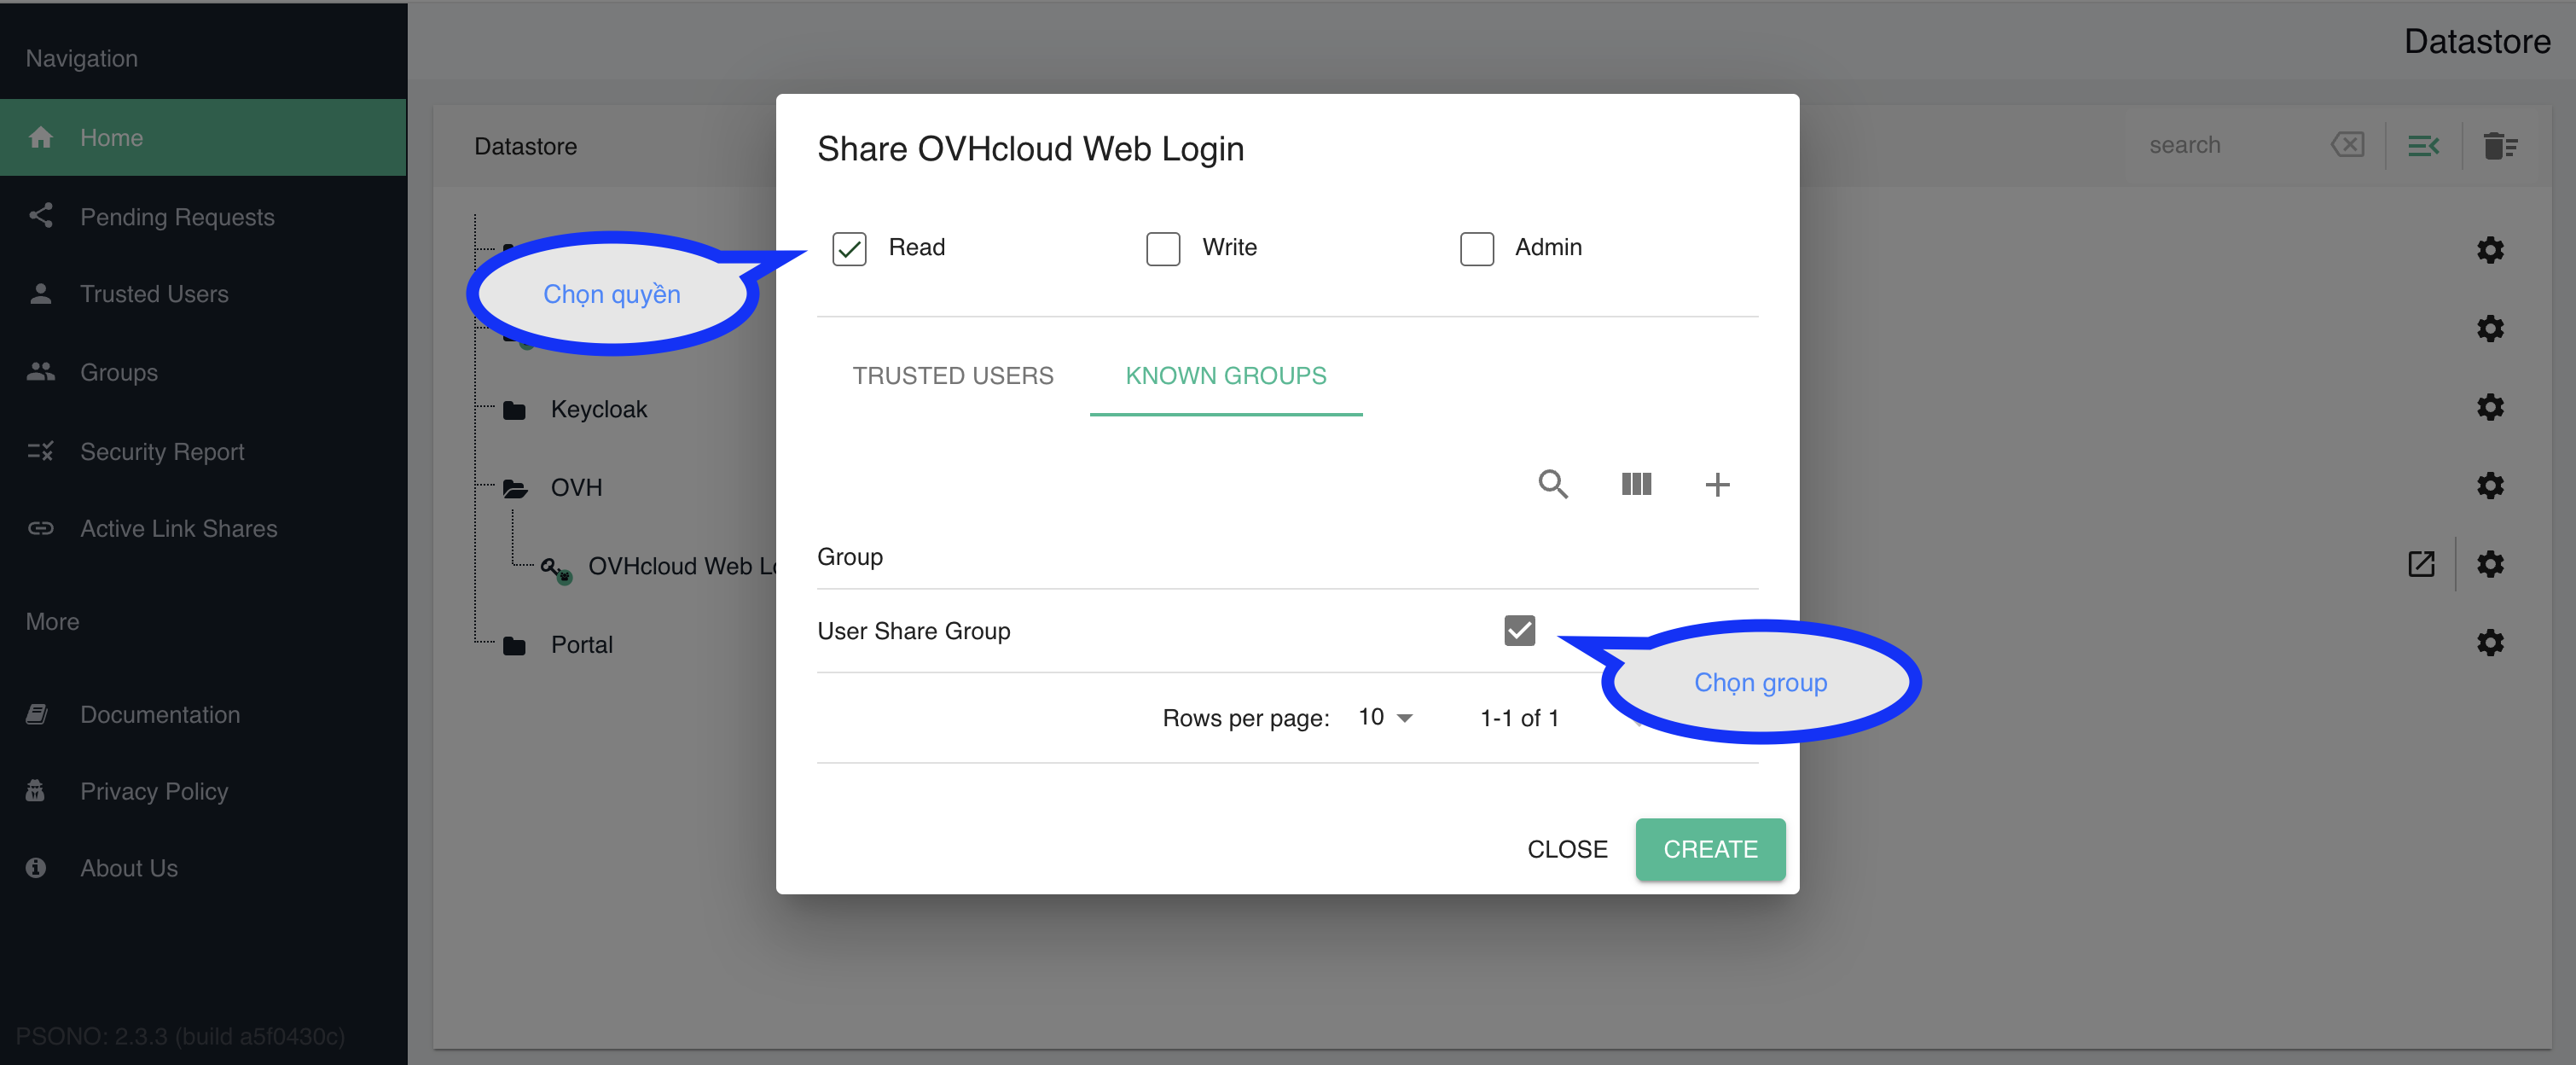
Task: Click the plus icon to add group
Action: (x=1717, y=484)
